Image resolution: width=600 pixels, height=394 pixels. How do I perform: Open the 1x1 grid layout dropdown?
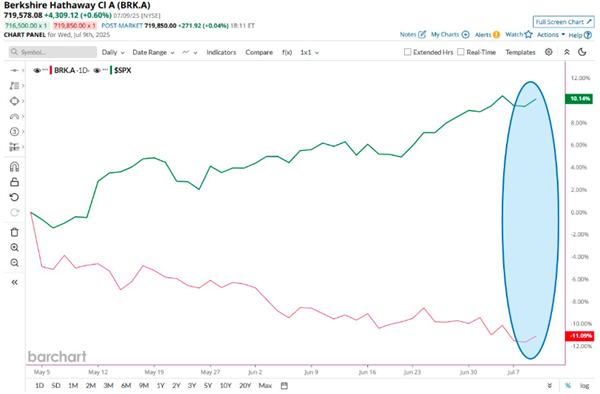pyautogui.click(x=310, y=52)
